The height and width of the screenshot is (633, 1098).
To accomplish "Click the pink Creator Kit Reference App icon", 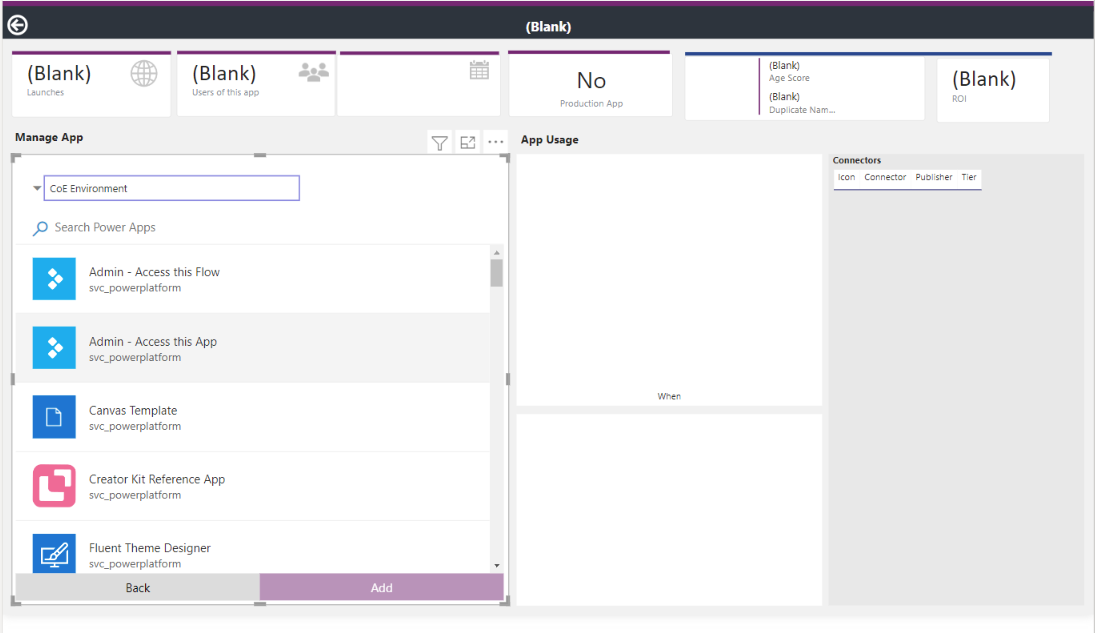I will (54, 485).
